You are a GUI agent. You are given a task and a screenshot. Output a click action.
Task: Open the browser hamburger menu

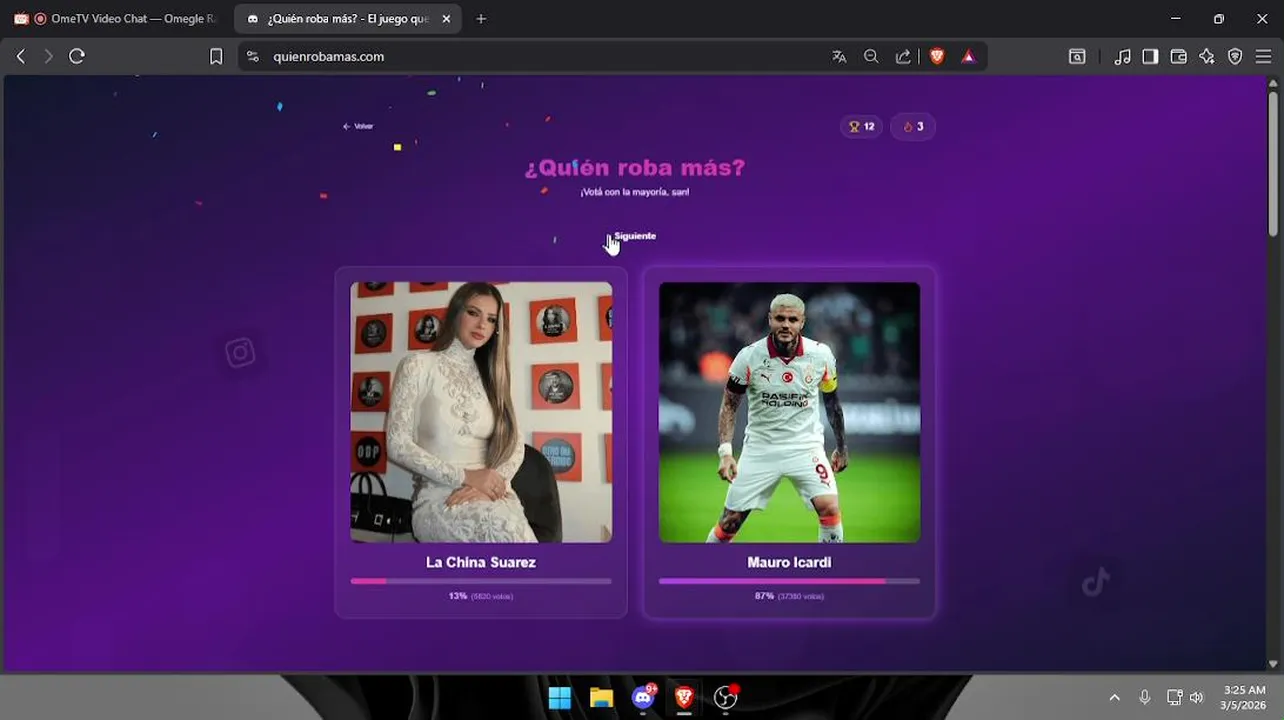point(1263,57)
